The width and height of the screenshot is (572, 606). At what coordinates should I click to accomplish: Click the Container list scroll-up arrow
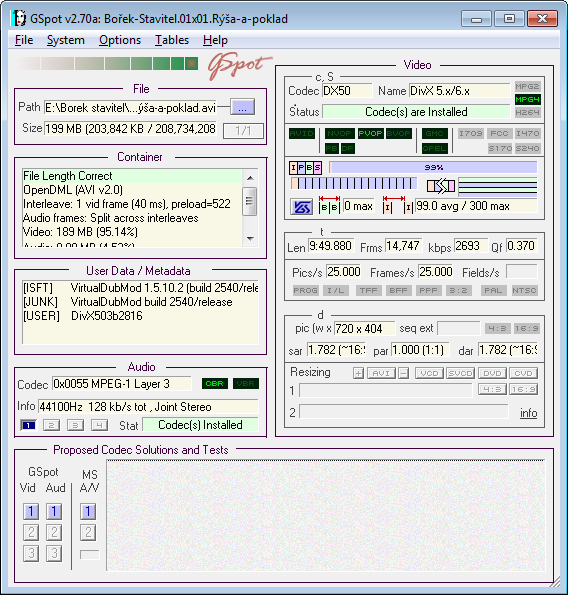(250, 178)
